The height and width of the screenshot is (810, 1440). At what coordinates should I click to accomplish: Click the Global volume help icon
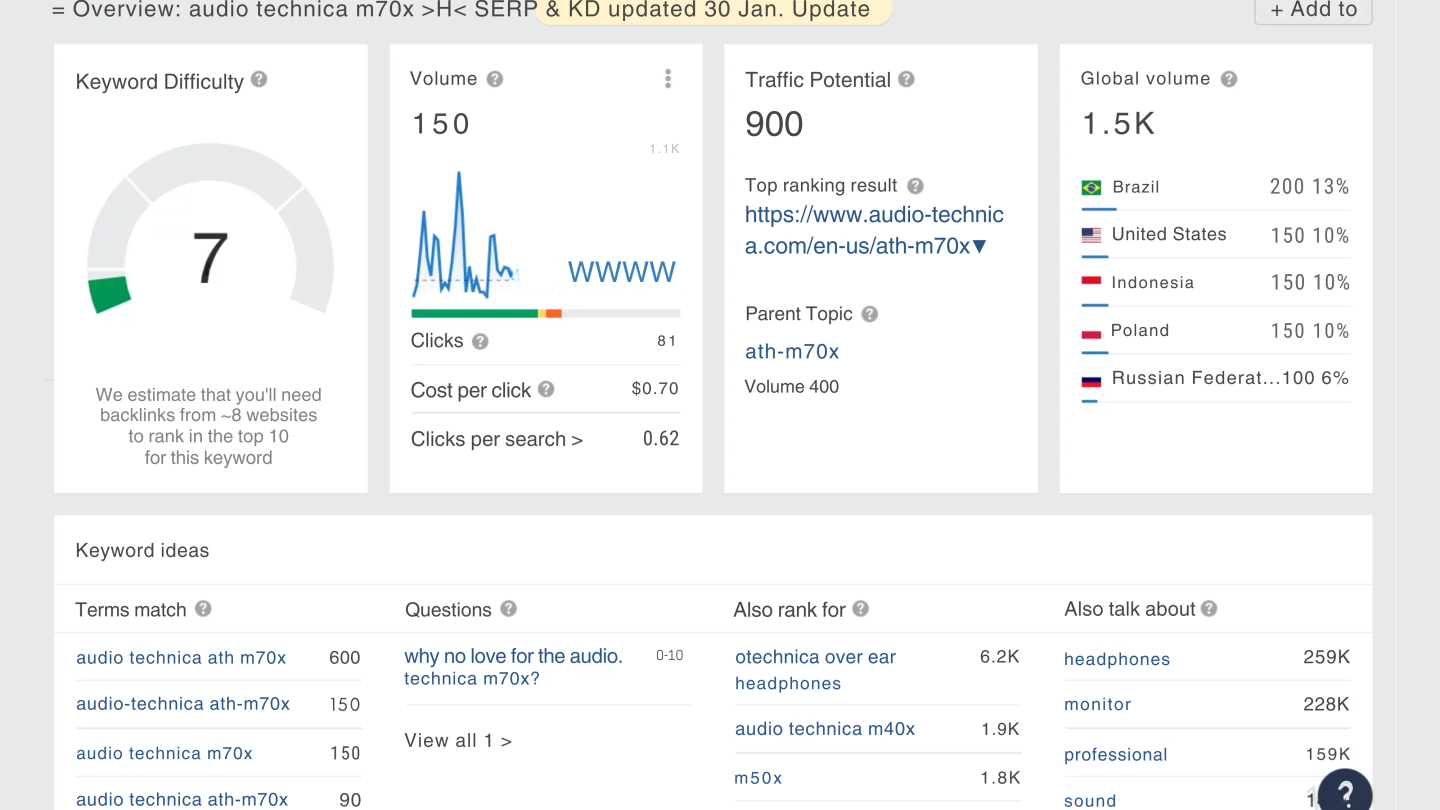coord(1229,79)
